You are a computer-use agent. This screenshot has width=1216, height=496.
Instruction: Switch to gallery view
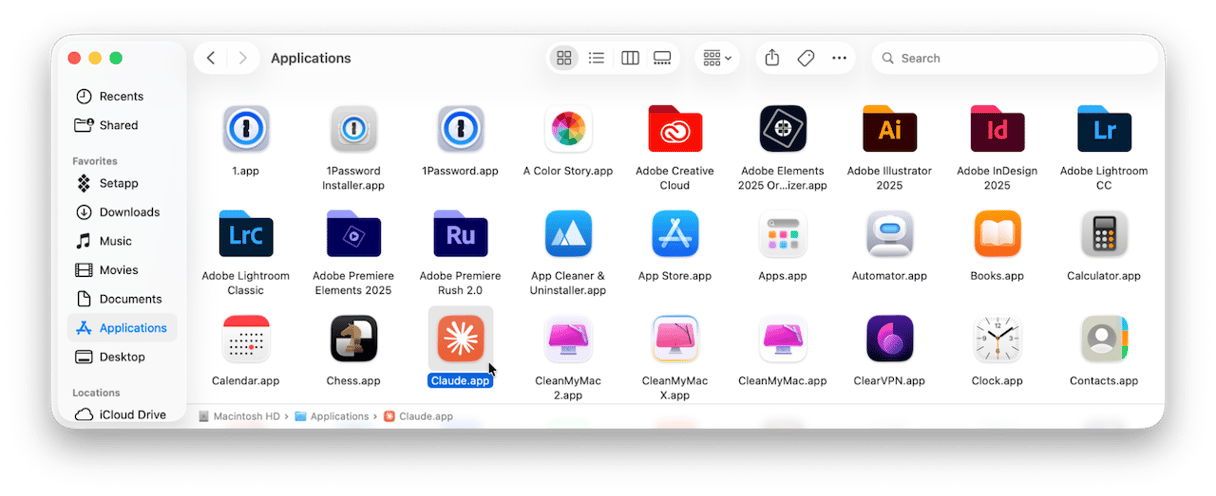[x=662, y=58]
